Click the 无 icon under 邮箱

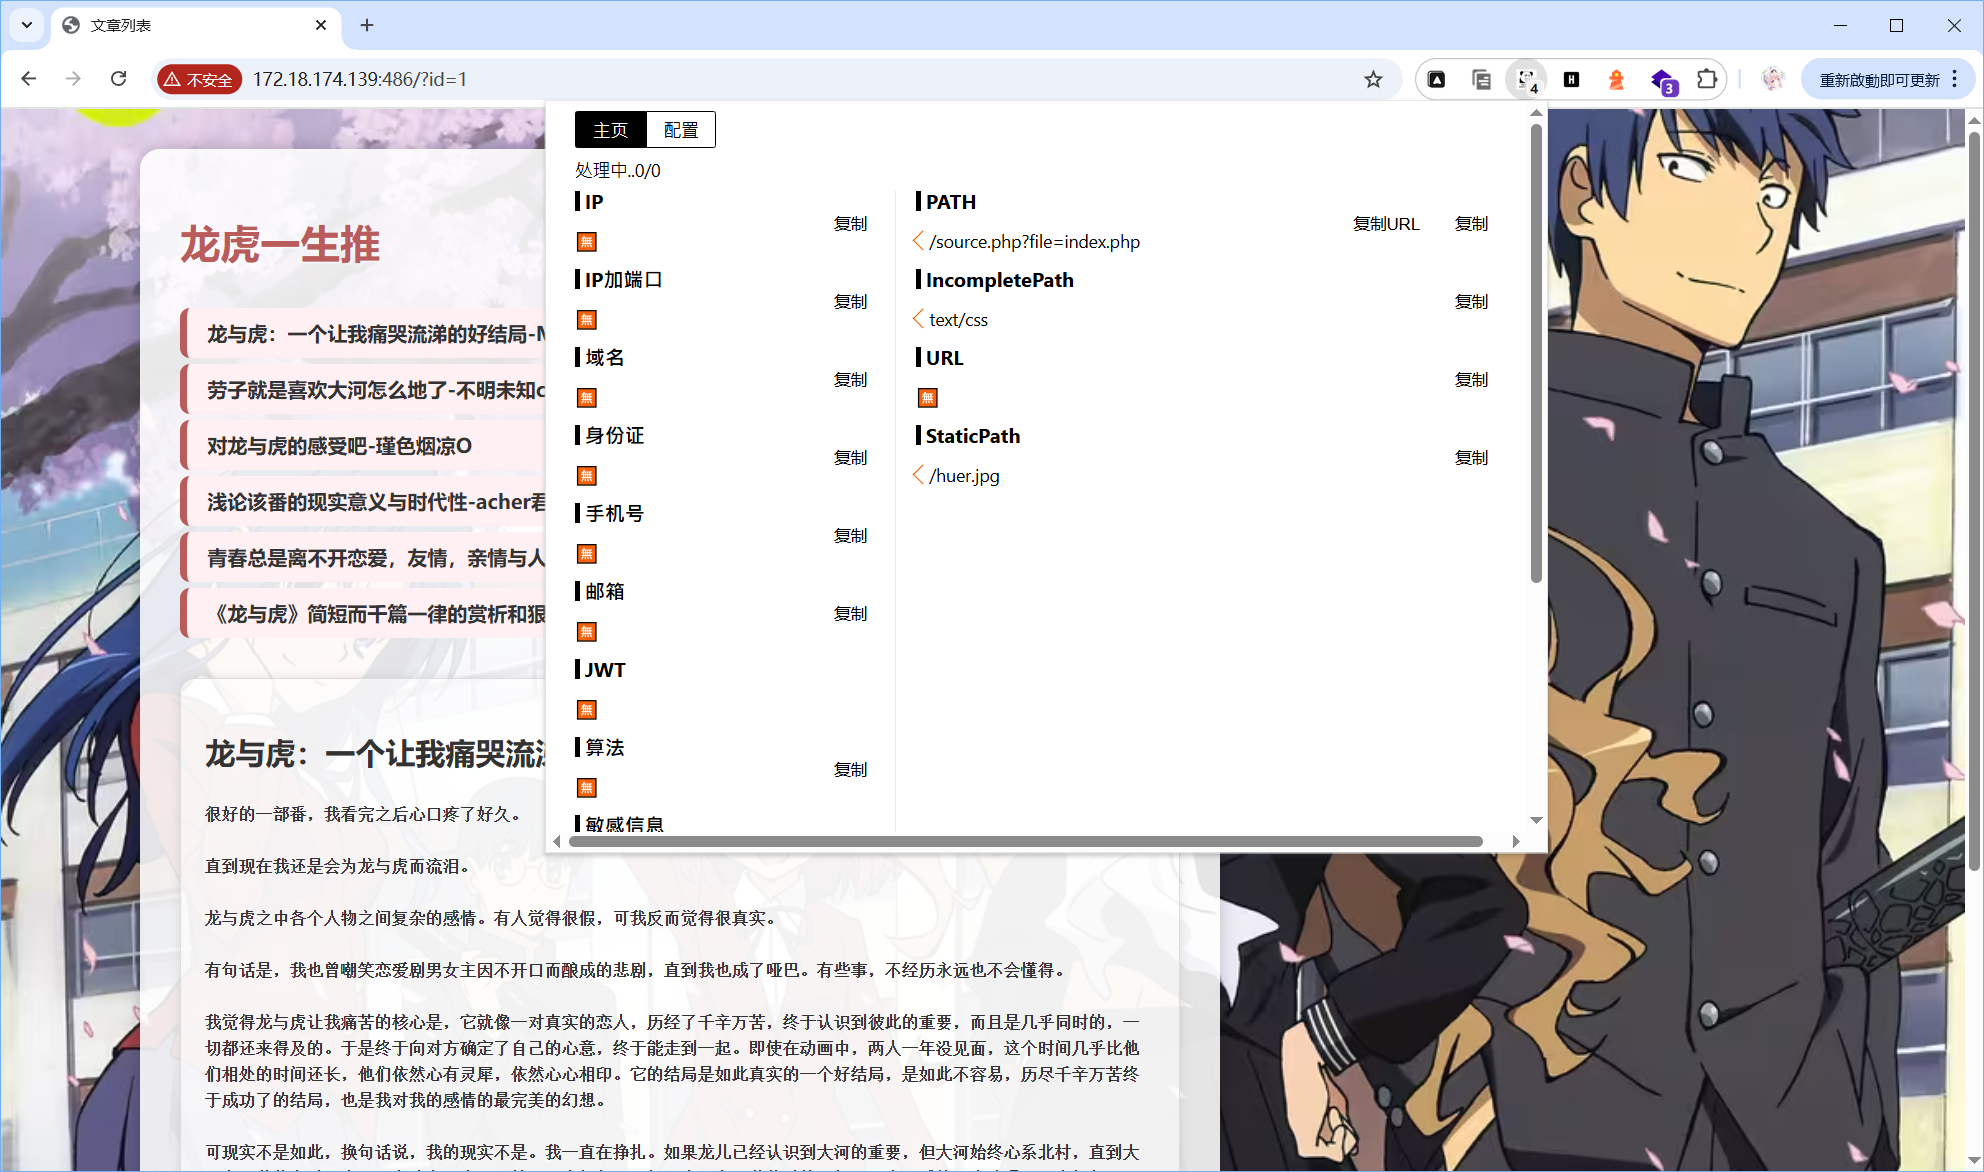587,632
